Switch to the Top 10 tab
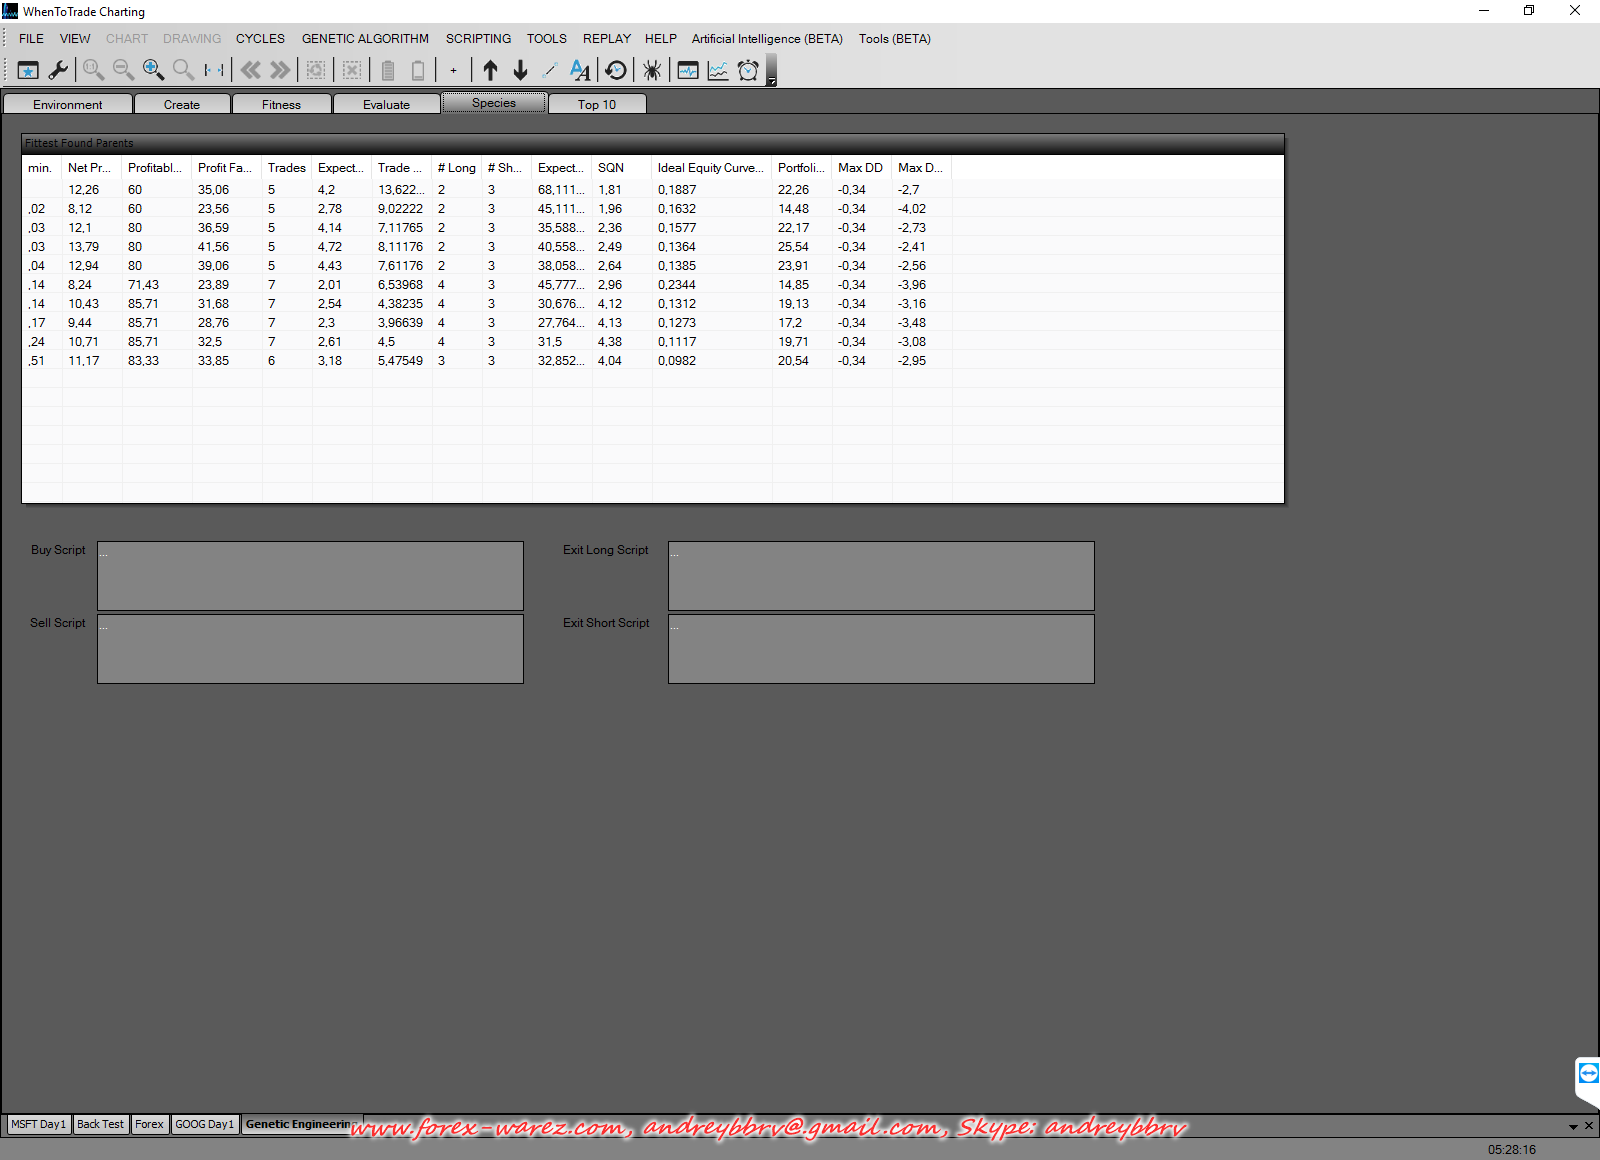Viewport: 1600px width, 1160px height. coord(596,104)
